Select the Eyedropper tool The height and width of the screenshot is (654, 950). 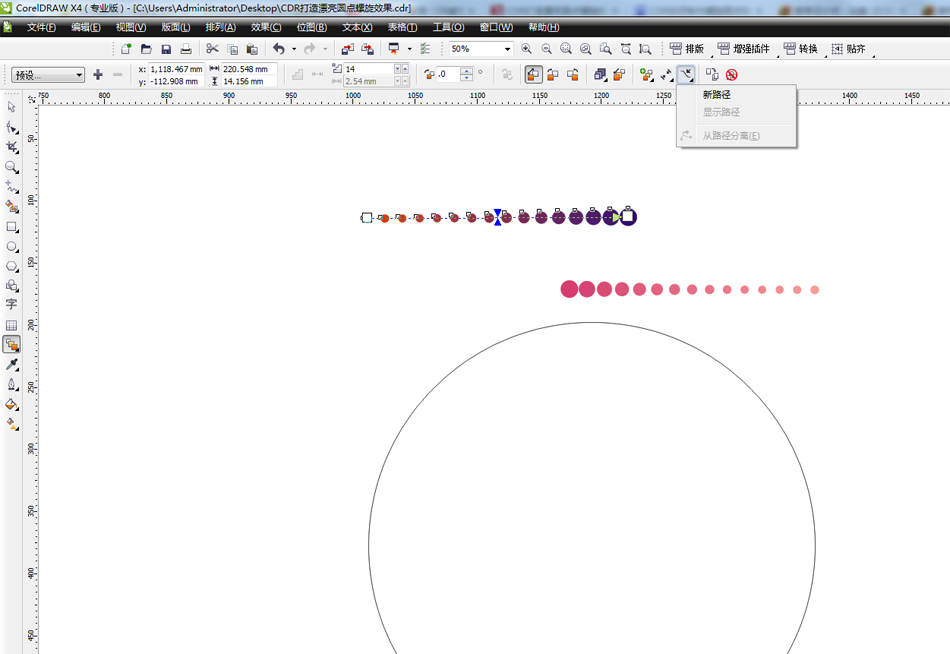(13, 365)
